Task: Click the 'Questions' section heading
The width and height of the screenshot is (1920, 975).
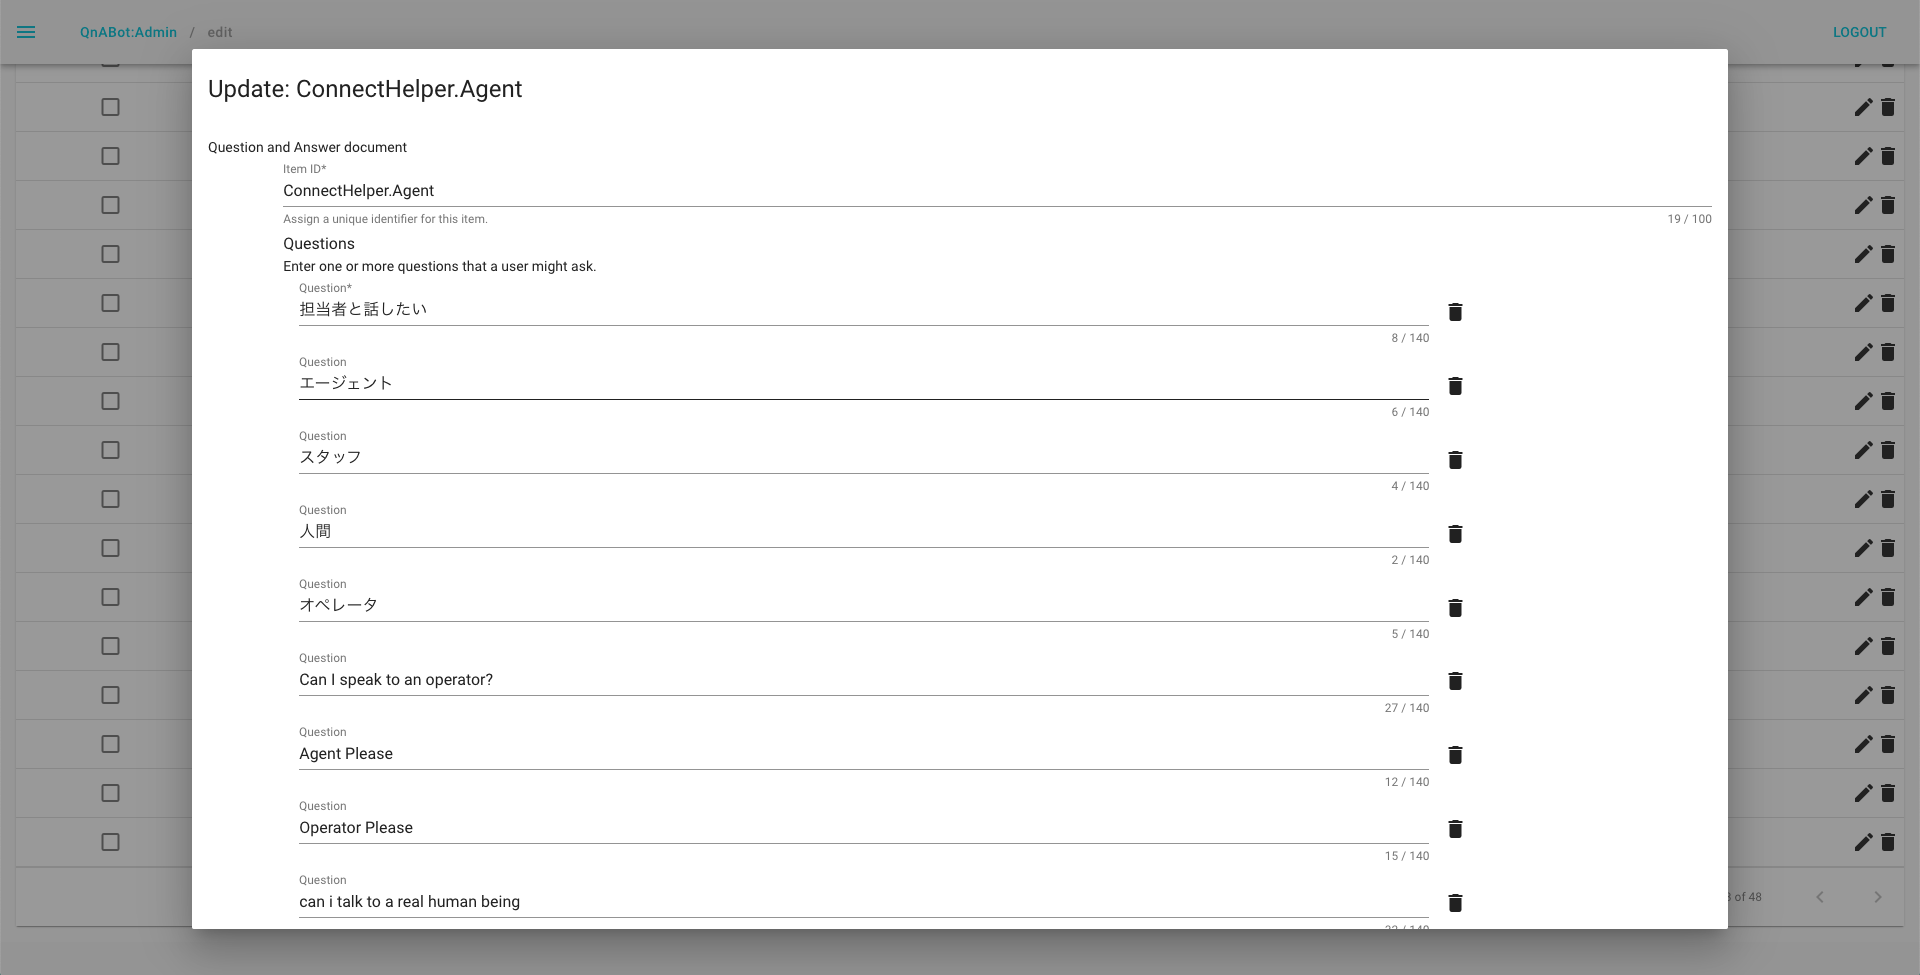Action: [x=319, y=244]
